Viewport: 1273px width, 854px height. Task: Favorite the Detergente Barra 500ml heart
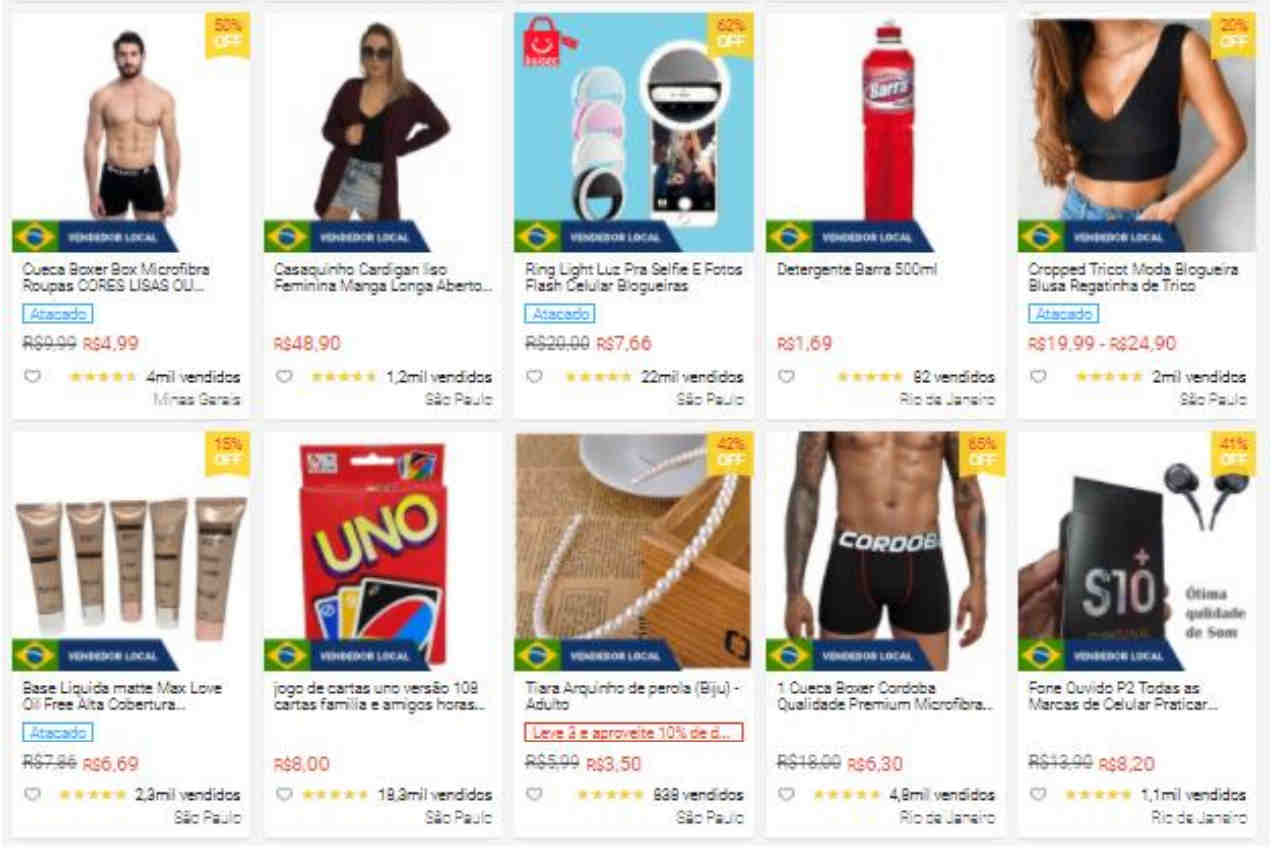(x=787, y=377)
